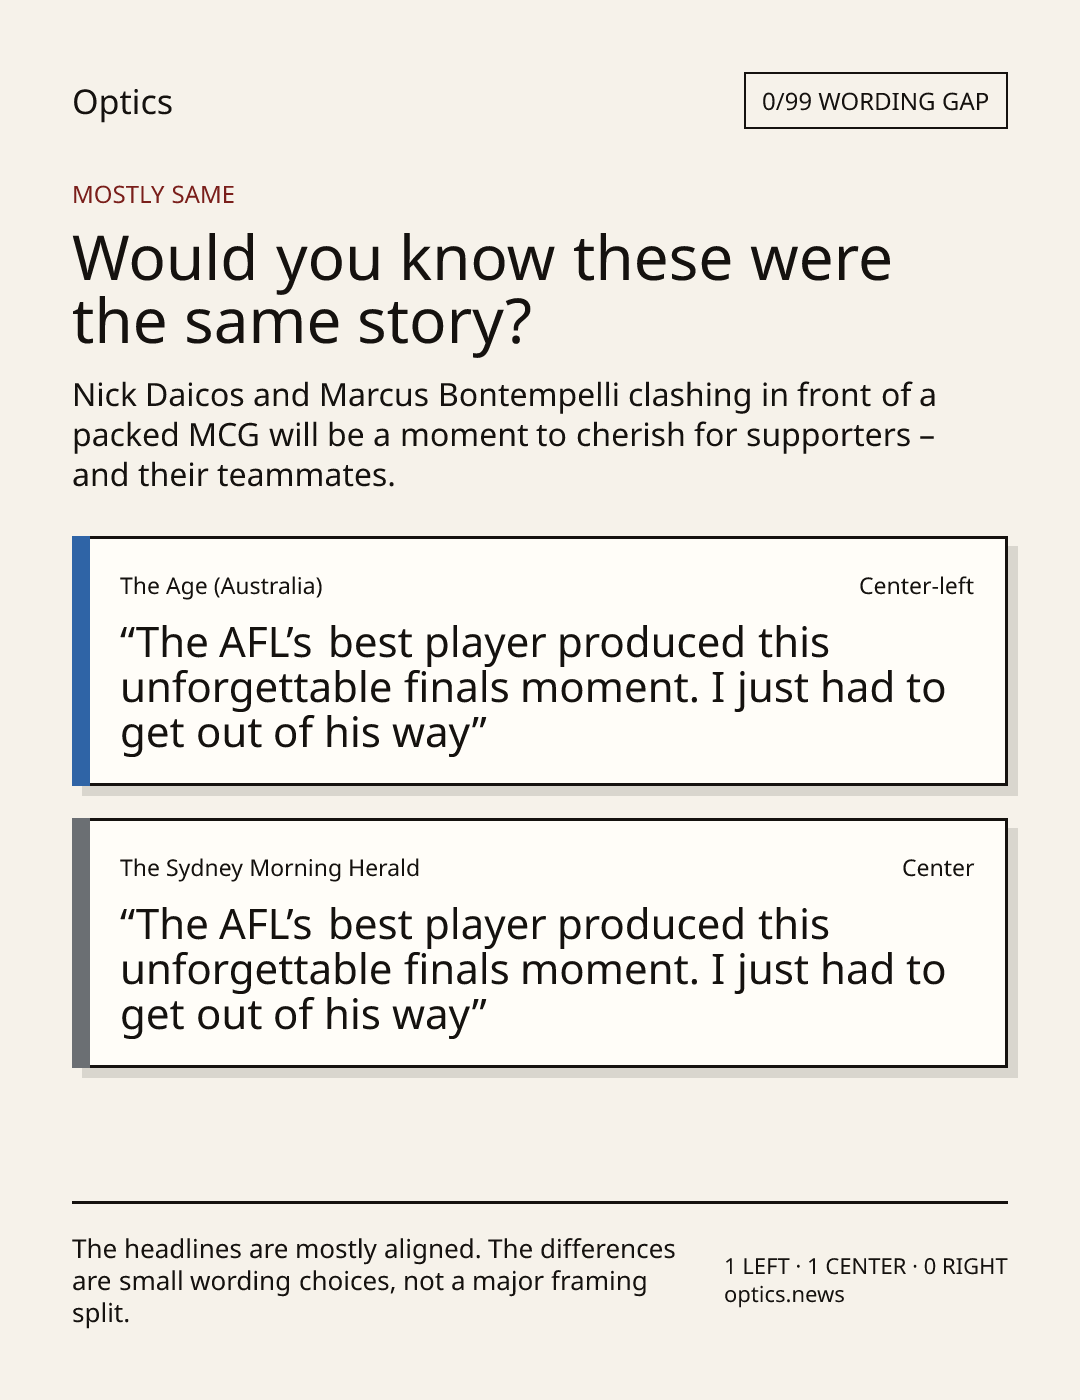The width and height of the screenshot is (1080, 1400).
Task: Open The Age (Australia) headline card
Action: tap(539, 661)
